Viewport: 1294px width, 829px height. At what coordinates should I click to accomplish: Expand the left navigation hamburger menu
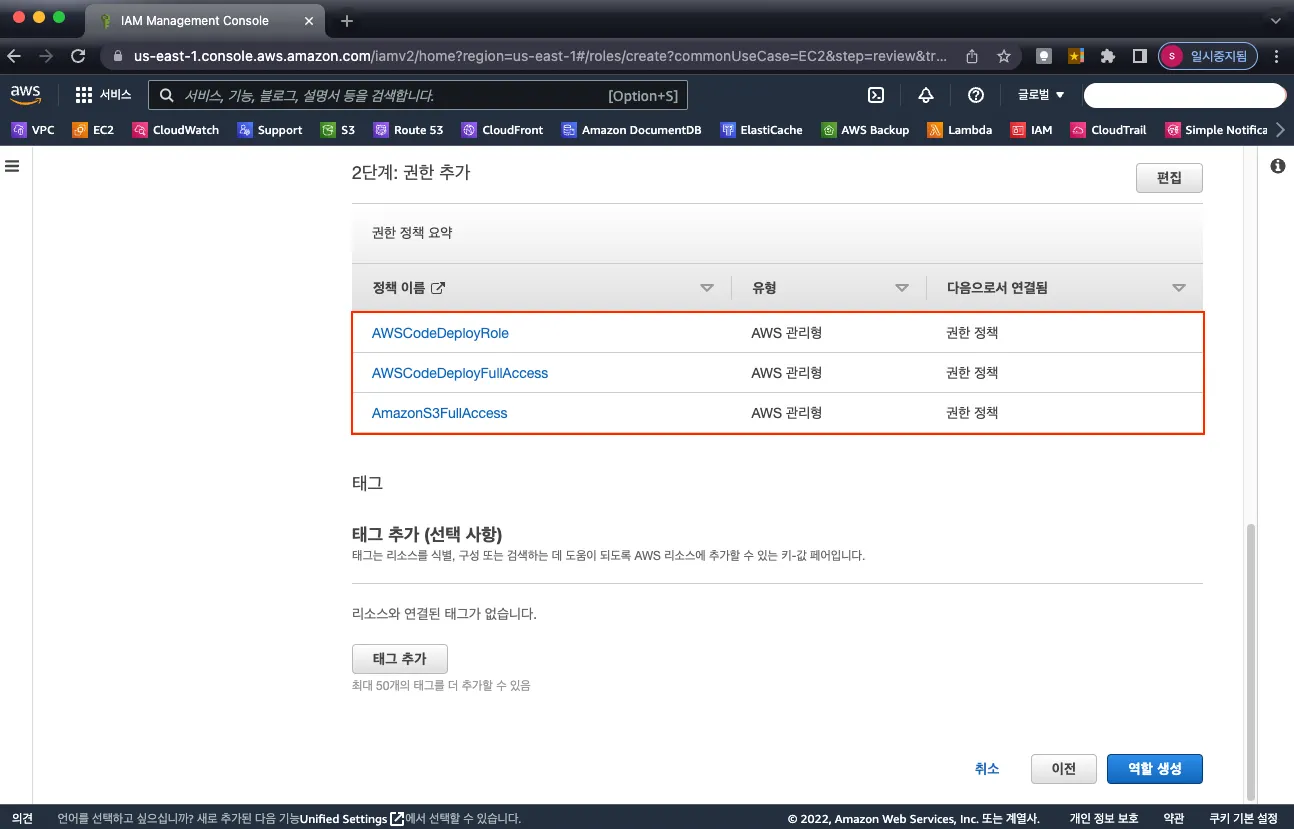click(x=13, y=166)
